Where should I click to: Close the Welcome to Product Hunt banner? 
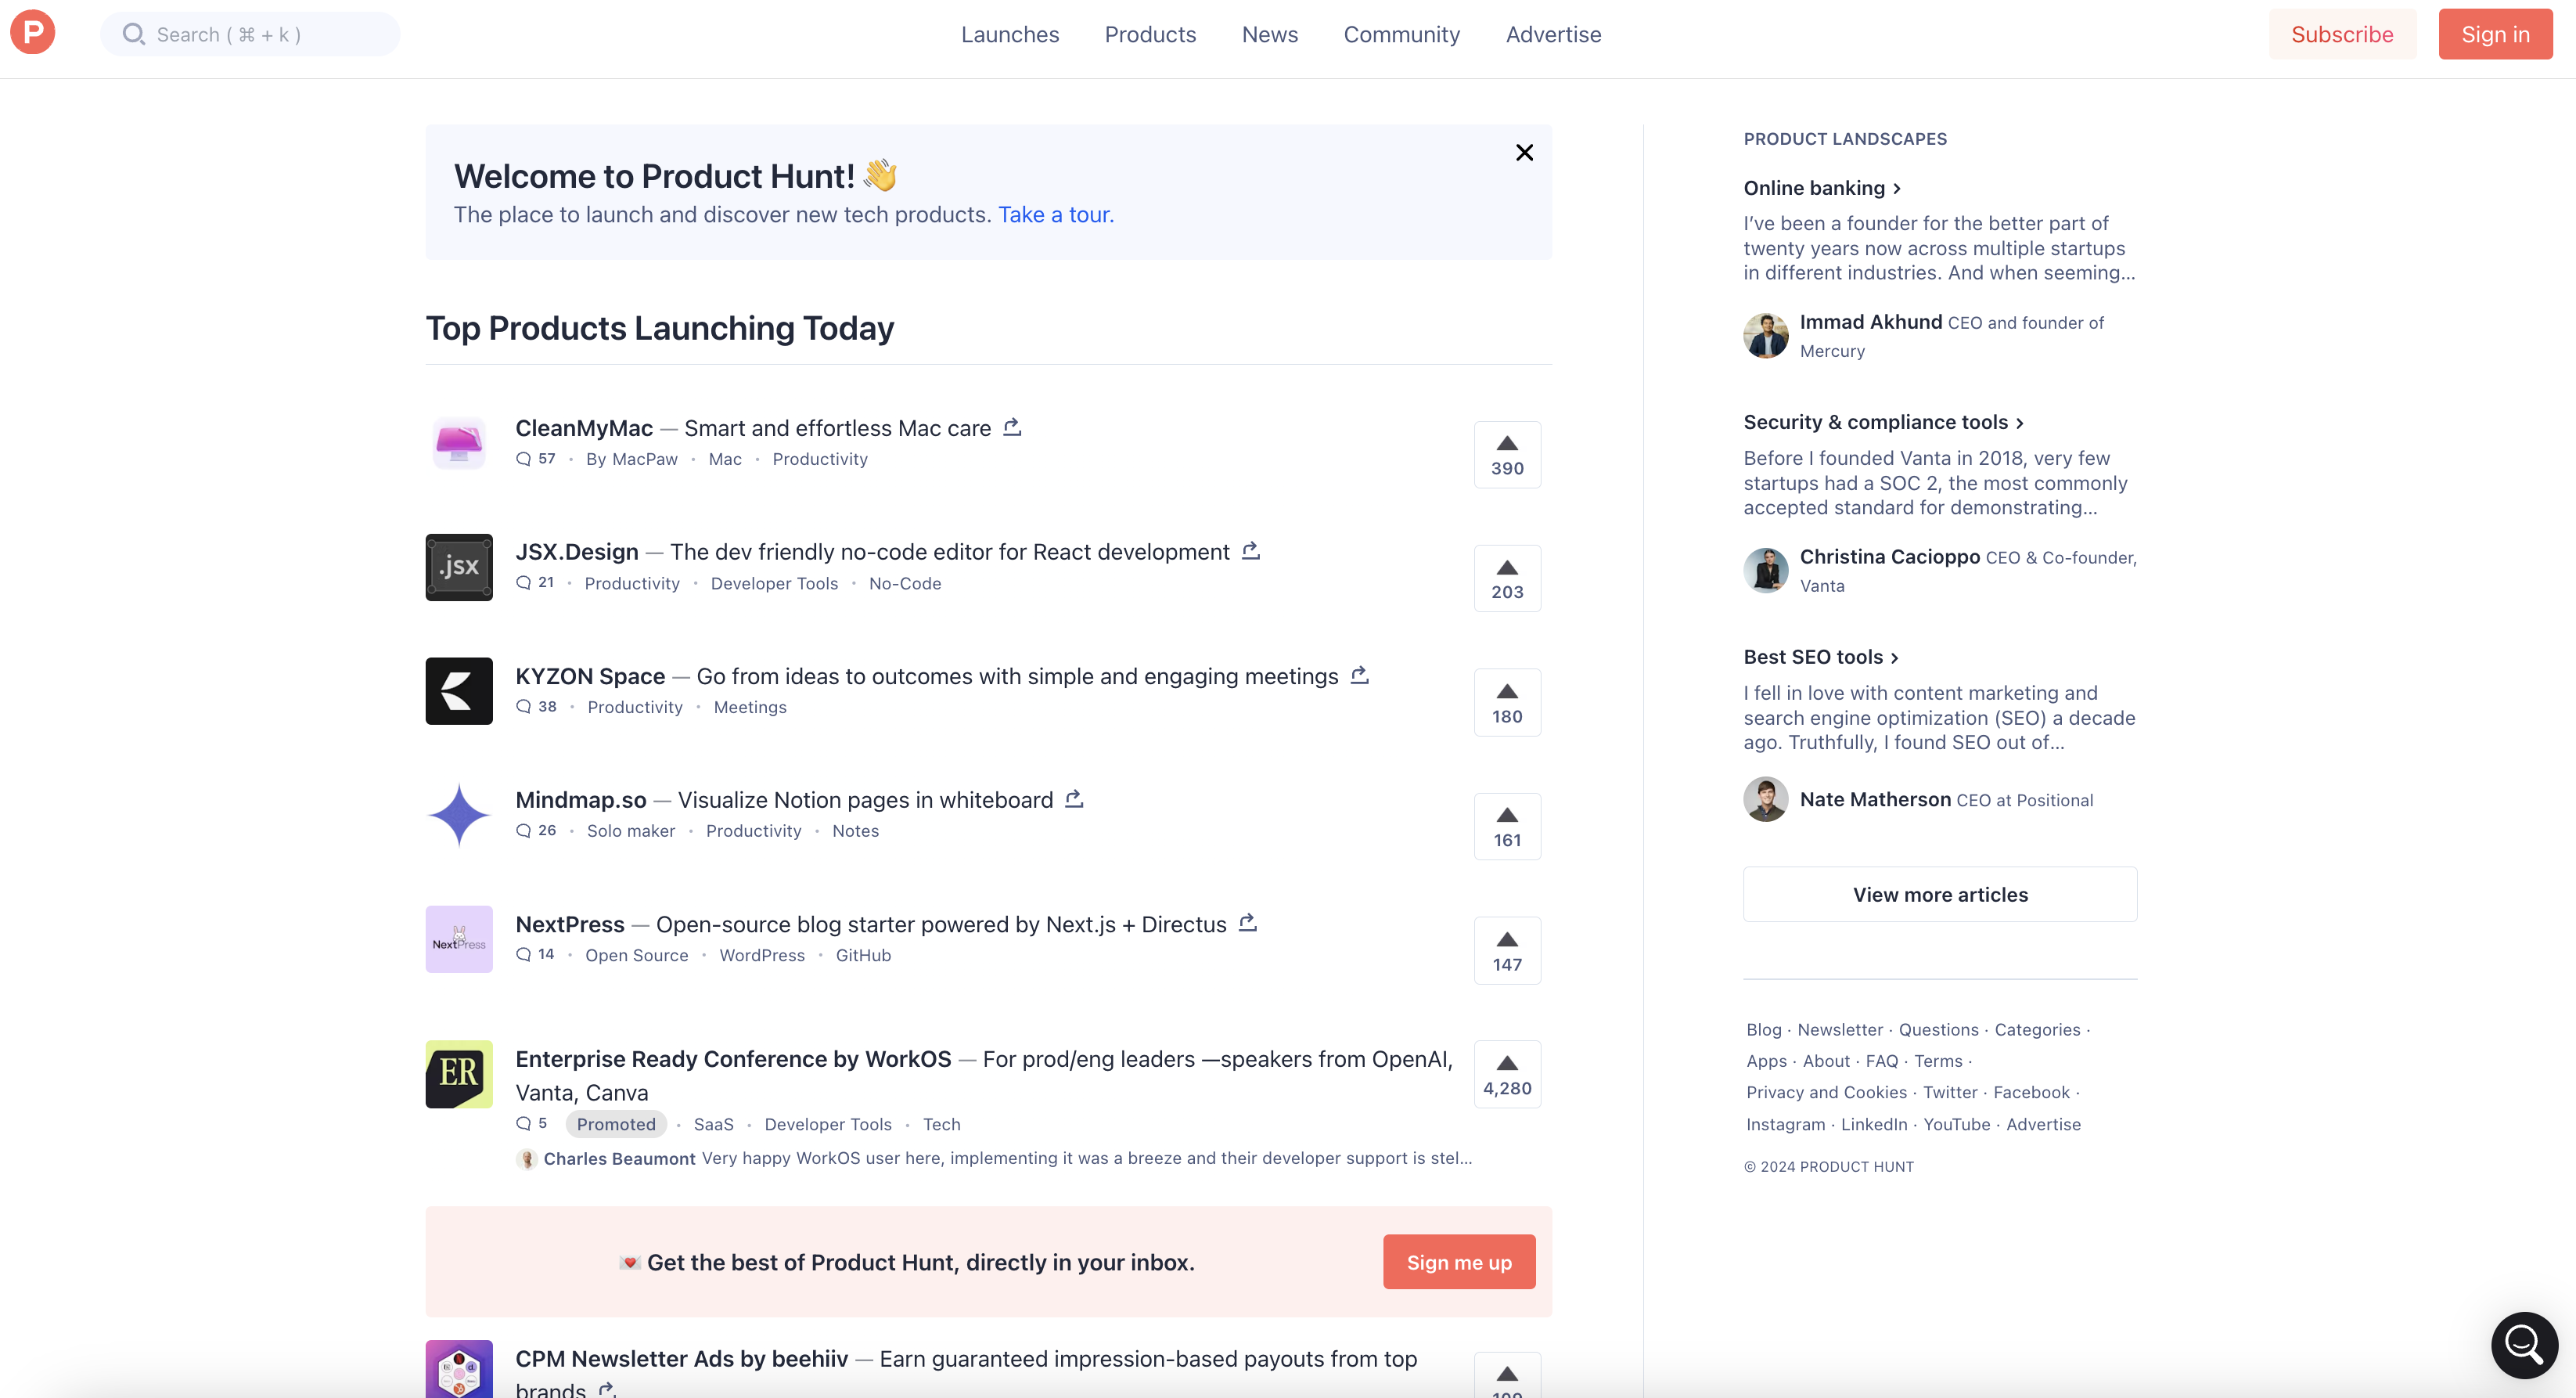pyautogui.click(x=1524, y=153)
